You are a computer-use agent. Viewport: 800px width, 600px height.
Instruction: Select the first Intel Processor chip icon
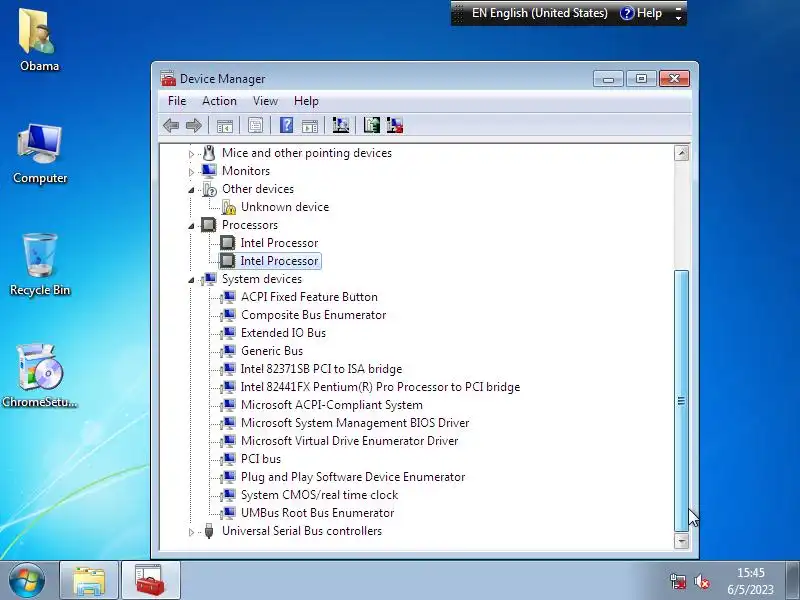coord(228,243)
